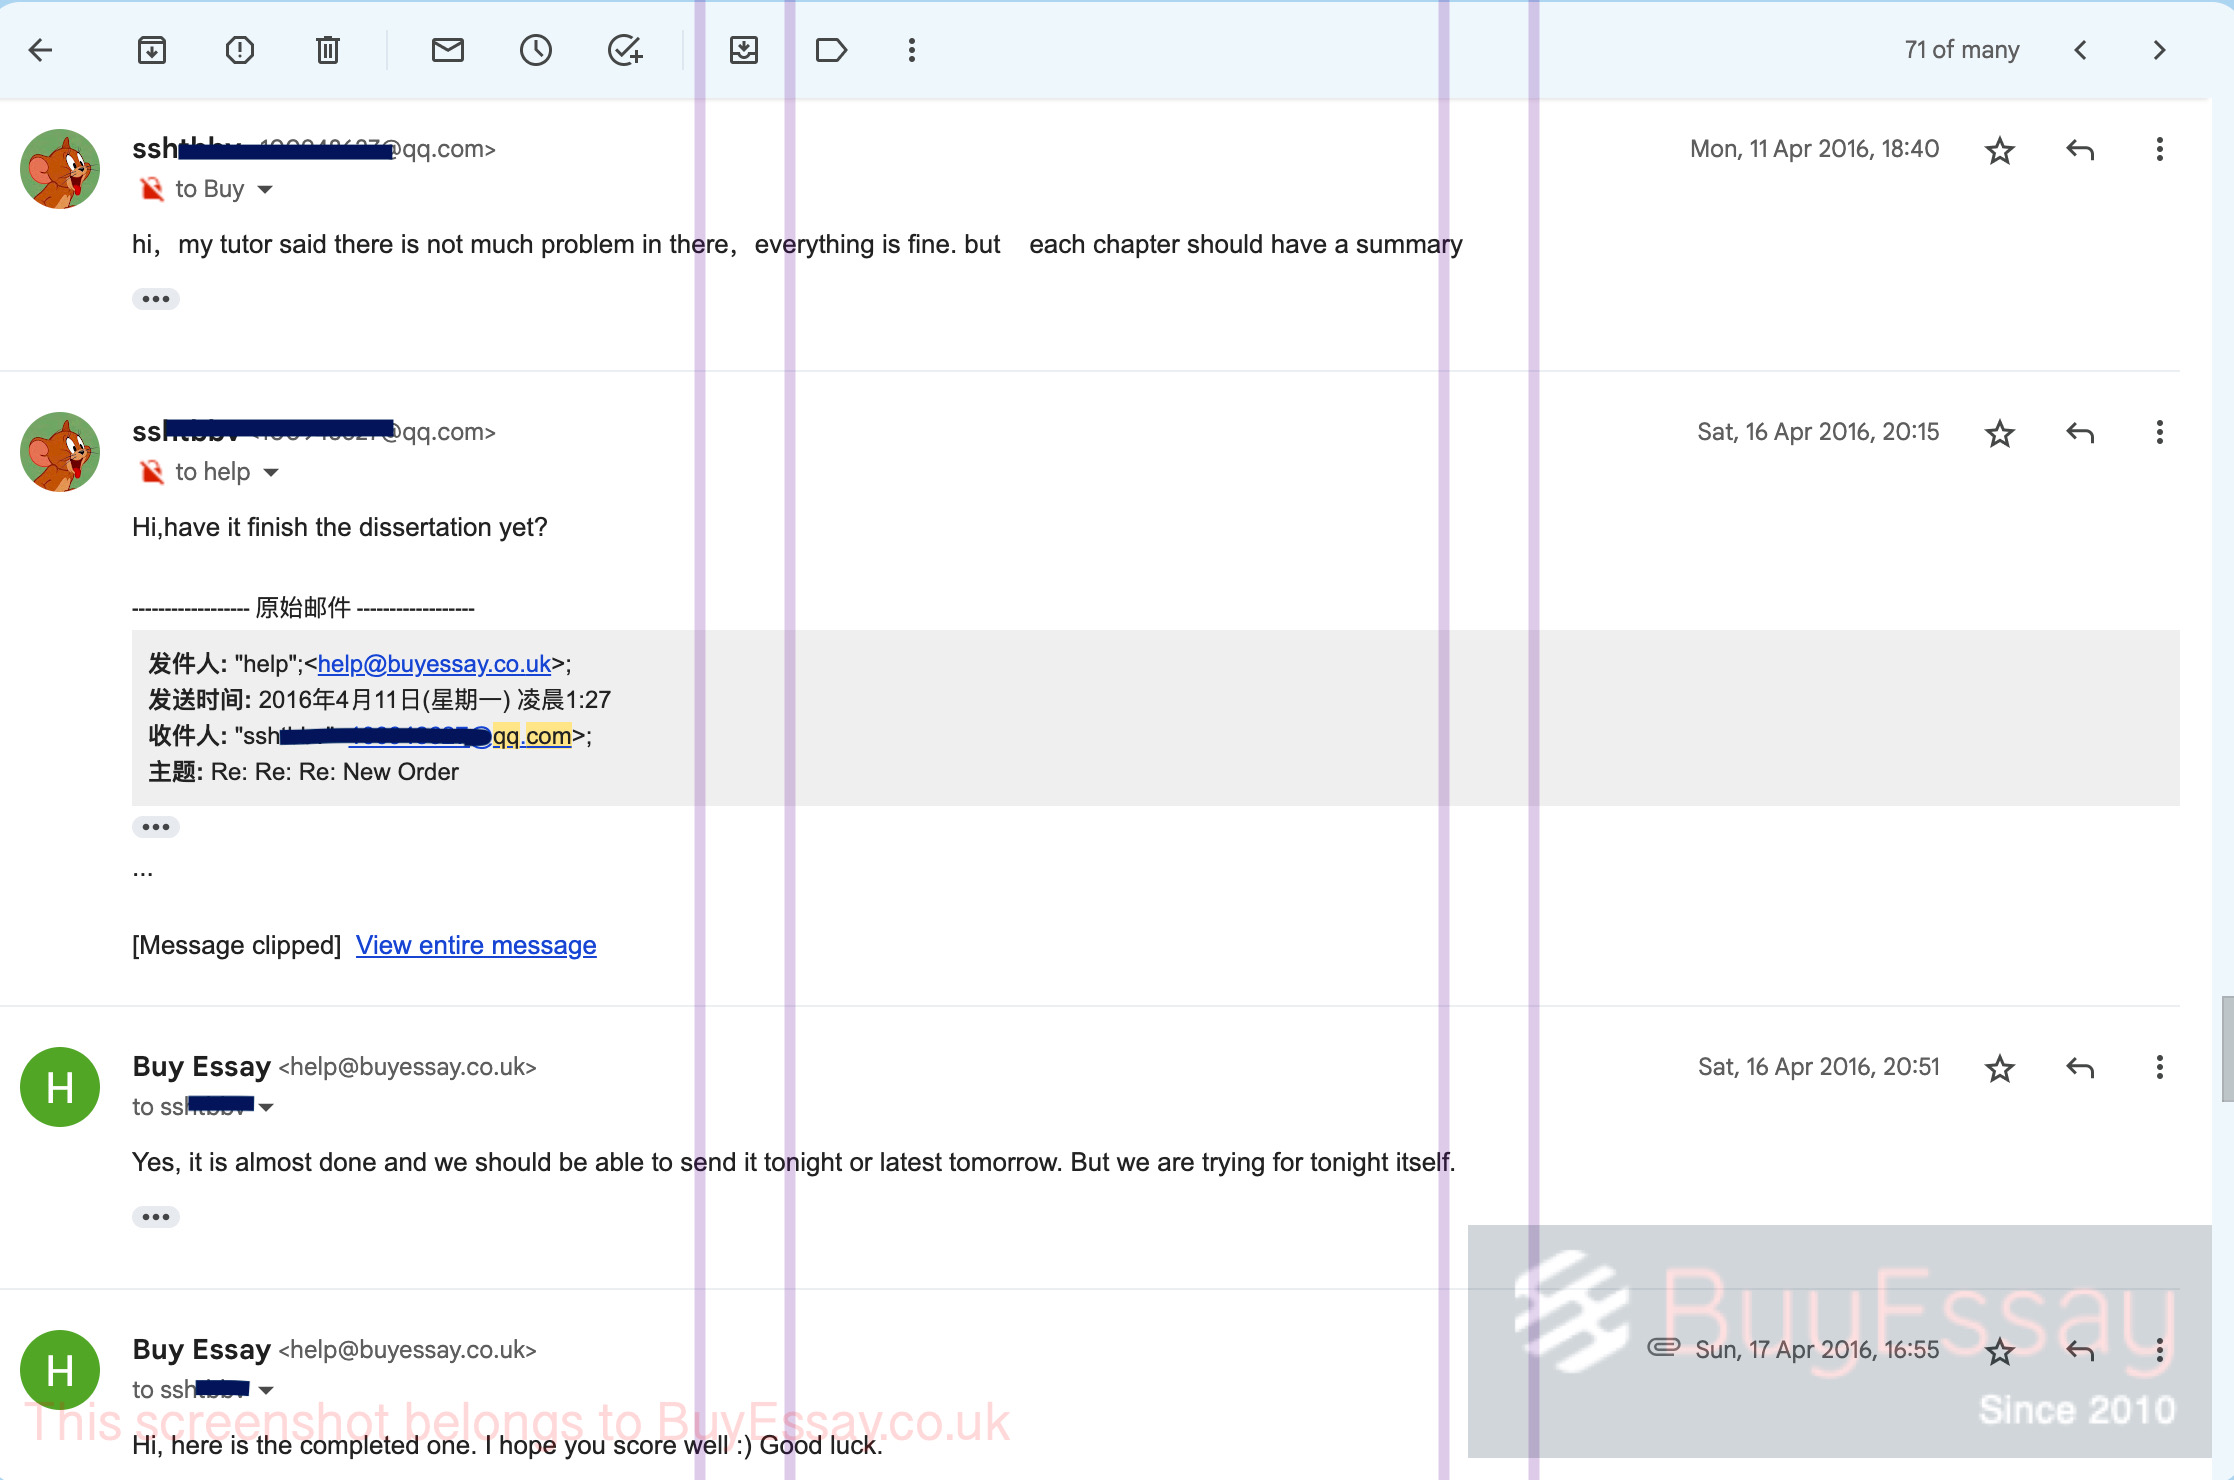Open toolbar More options menu
2234x1480 pixels.
912,50
